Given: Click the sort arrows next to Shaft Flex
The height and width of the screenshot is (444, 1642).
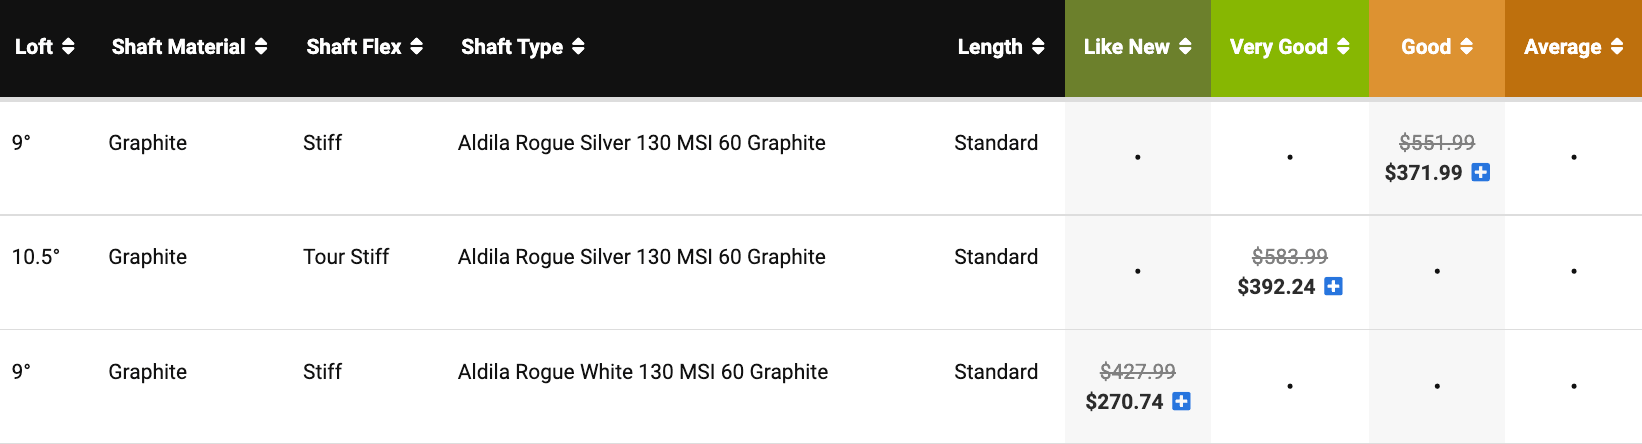Looking at the screenshot, I should point(417,47).
